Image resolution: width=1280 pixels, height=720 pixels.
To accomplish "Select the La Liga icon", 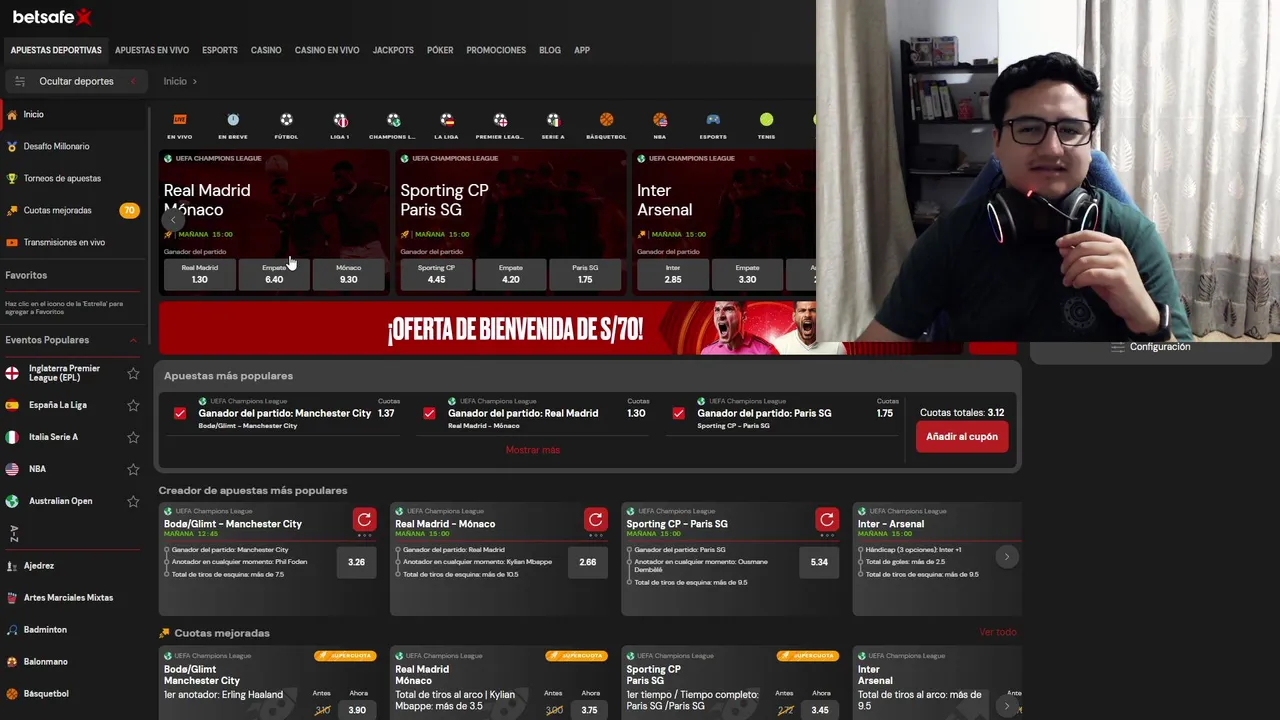I will (x=446, y=120).
